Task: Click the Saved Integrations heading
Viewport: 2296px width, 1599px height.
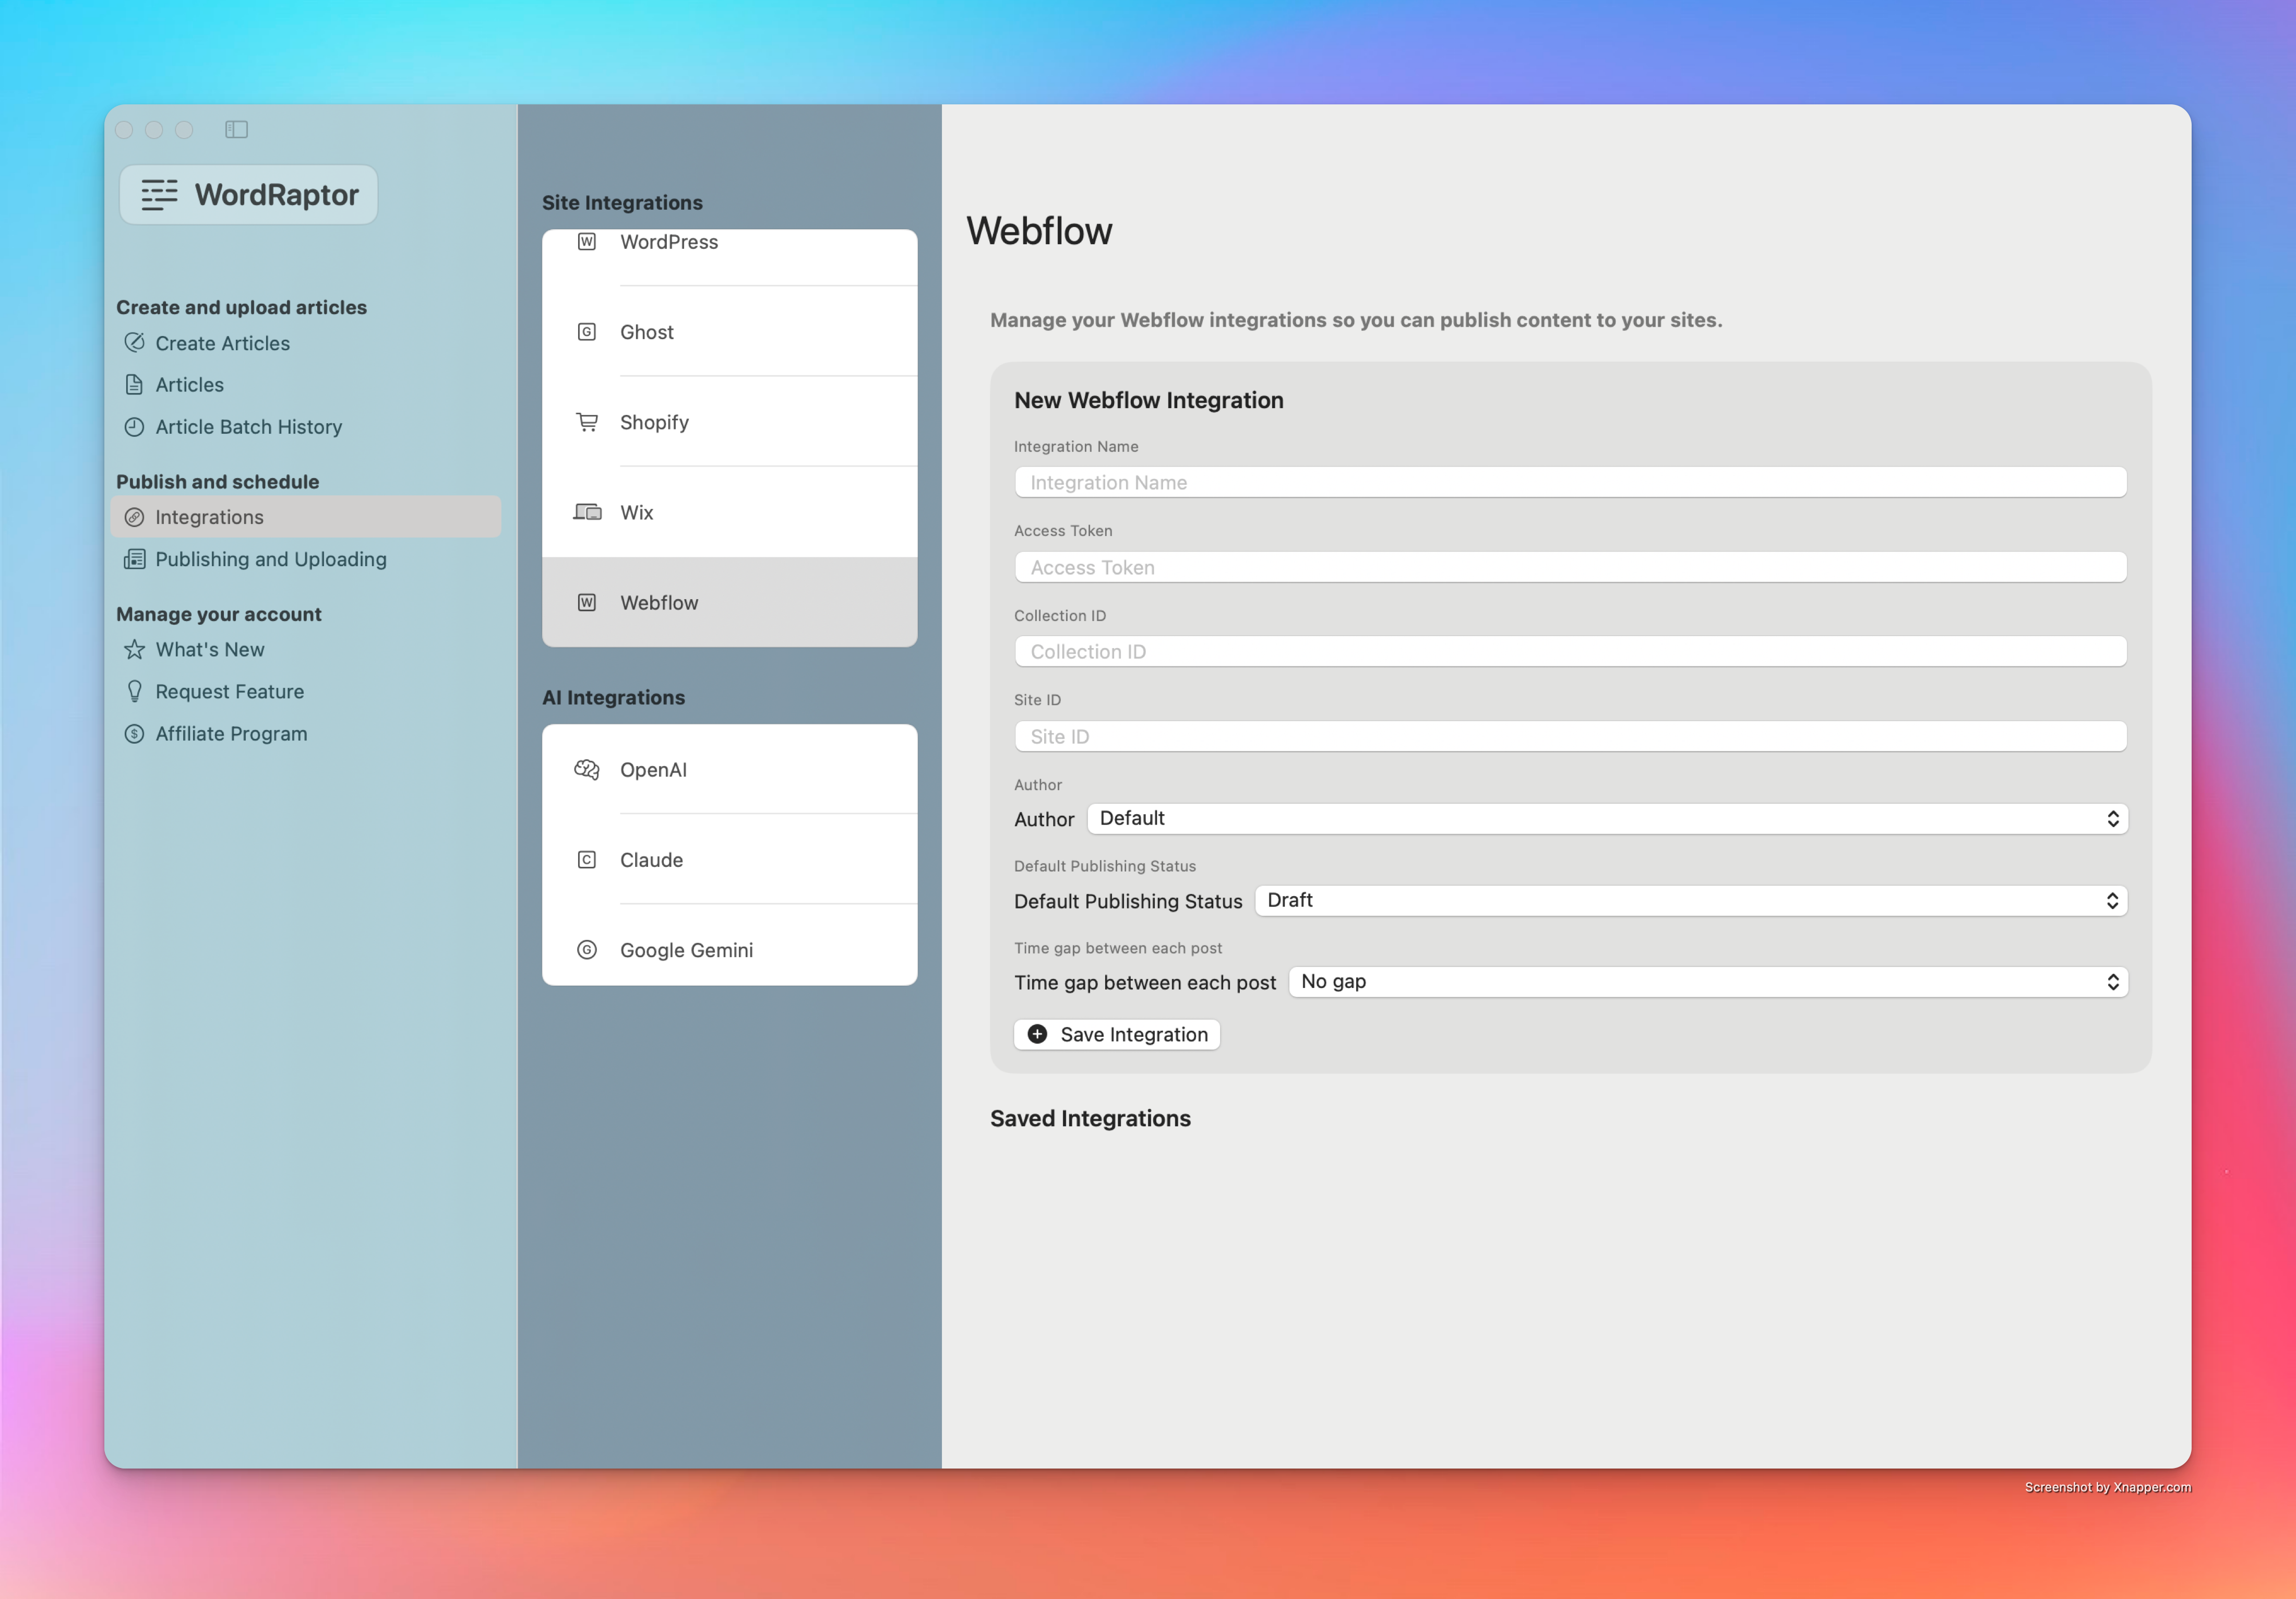Action: click(x=1090, y=1118)
